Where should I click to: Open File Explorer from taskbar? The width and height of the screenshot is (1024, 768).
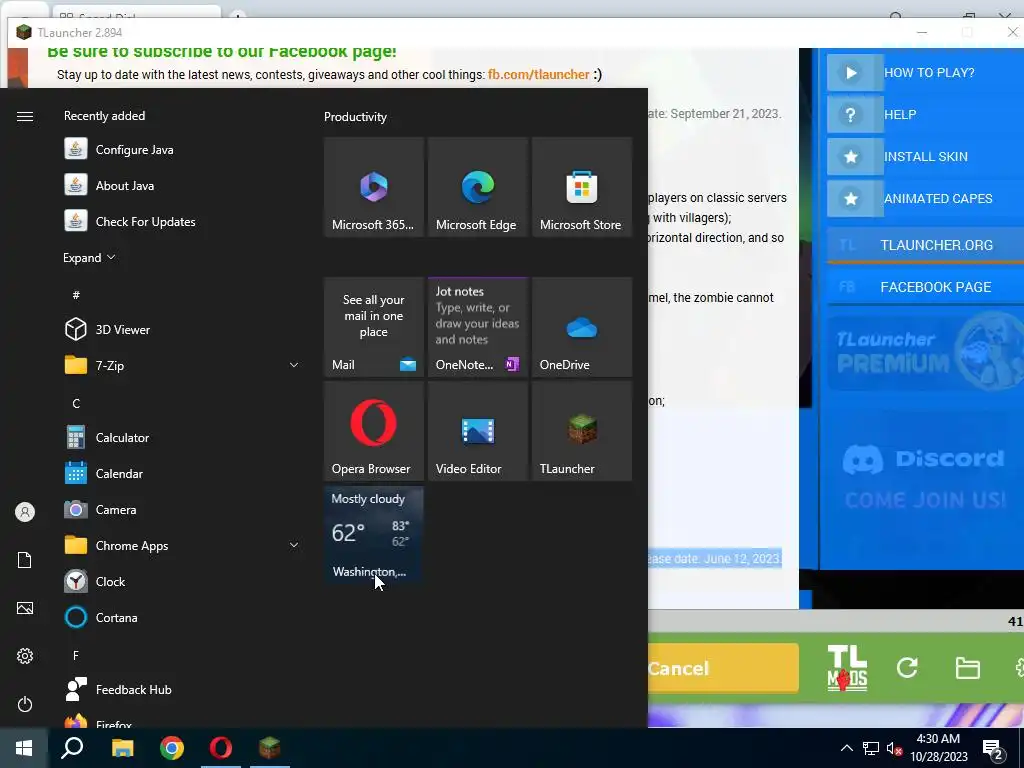click(122, 748)
